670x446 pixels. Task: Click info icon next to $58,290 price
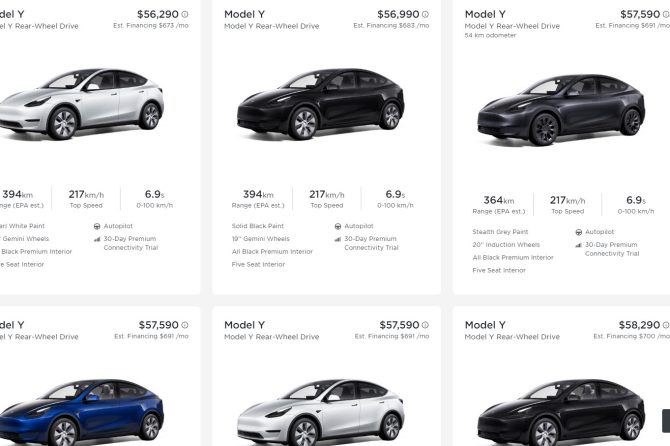[666, 325]
